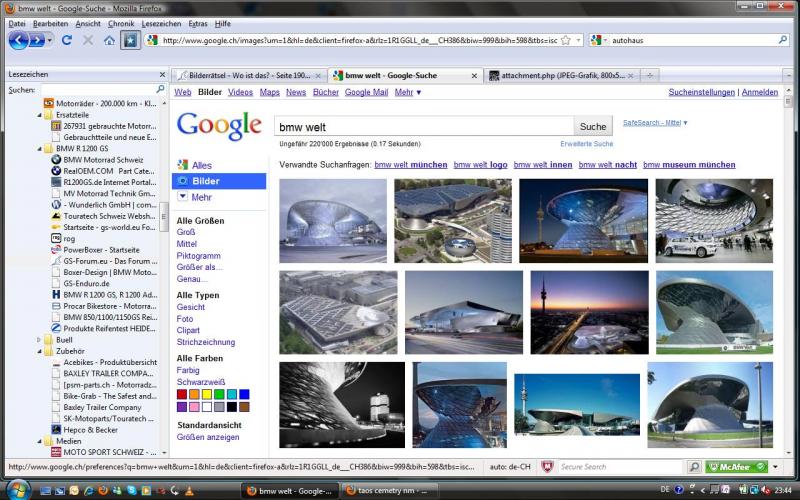Viewport: 800px width, 500px height.
Task: Click the McAfee Secure Search magnifier button
Action: [x=694, y=467]
